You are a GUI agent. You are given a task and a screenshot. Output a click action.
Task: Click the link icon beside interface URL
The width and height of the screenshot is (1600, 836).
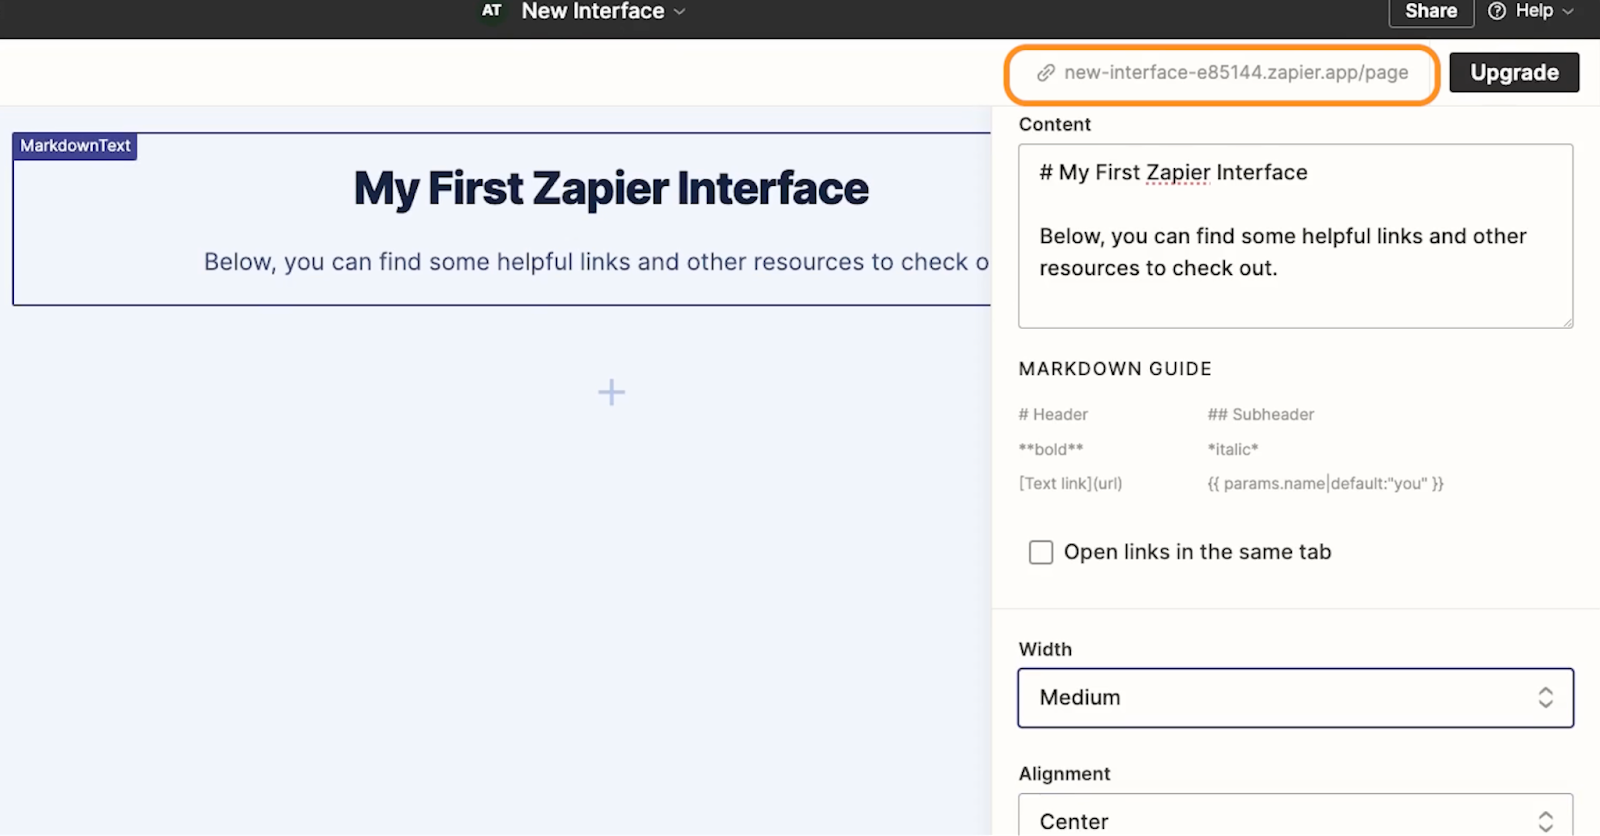coord(1046,73)
